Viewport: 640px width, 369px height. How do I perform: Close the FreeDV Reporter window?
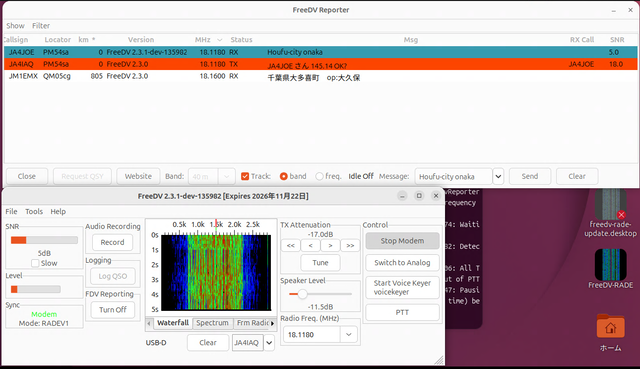(x=630, y=10)
